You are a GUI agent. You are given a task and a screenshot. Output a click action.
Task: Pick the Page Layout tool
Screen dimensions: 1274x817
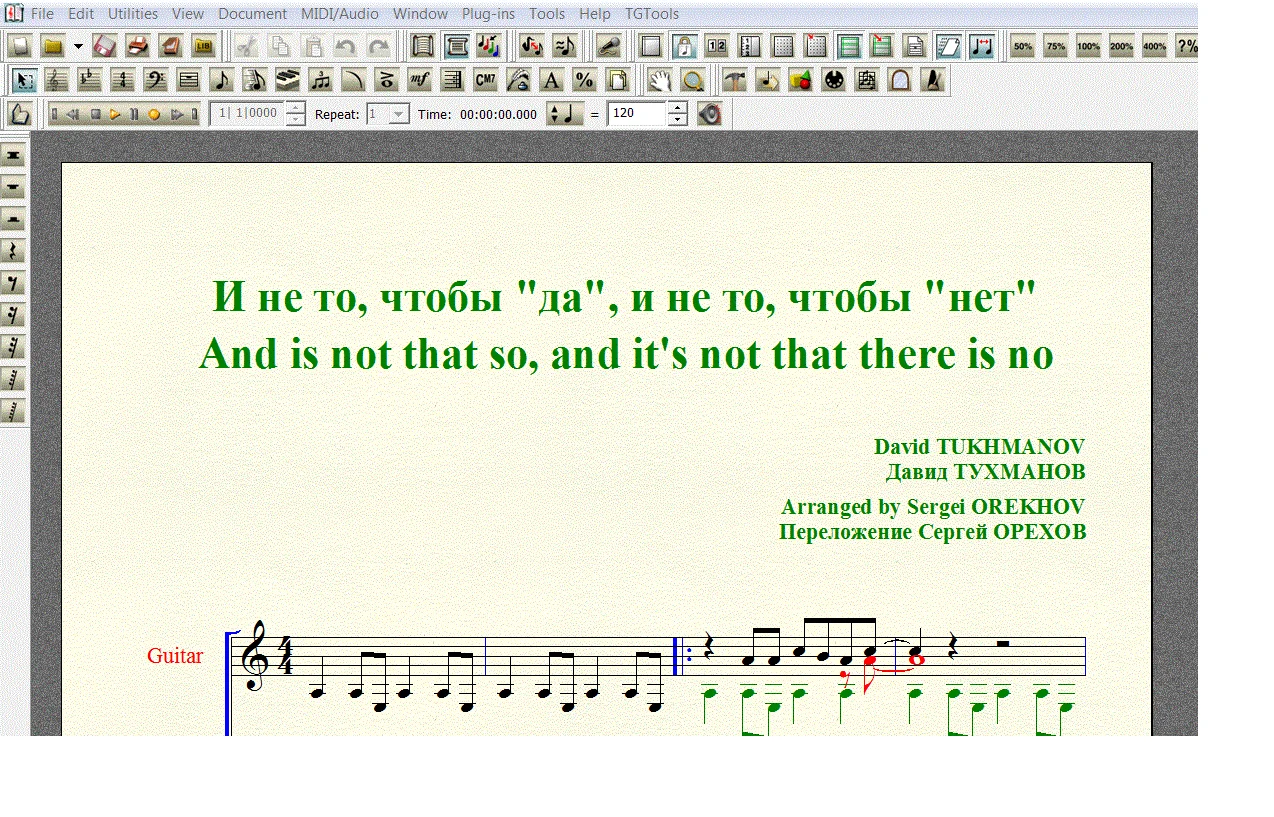tap(617, 80)
